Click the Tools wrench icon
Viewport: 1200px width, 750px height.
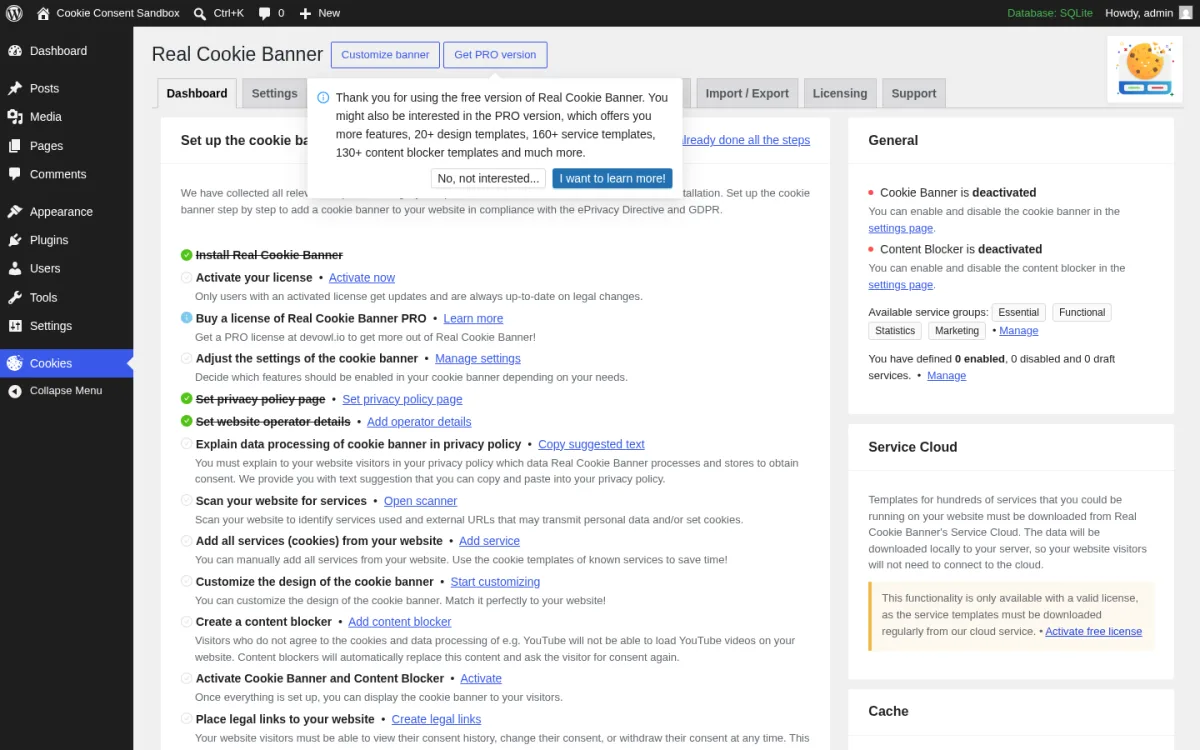click(15, 298)
